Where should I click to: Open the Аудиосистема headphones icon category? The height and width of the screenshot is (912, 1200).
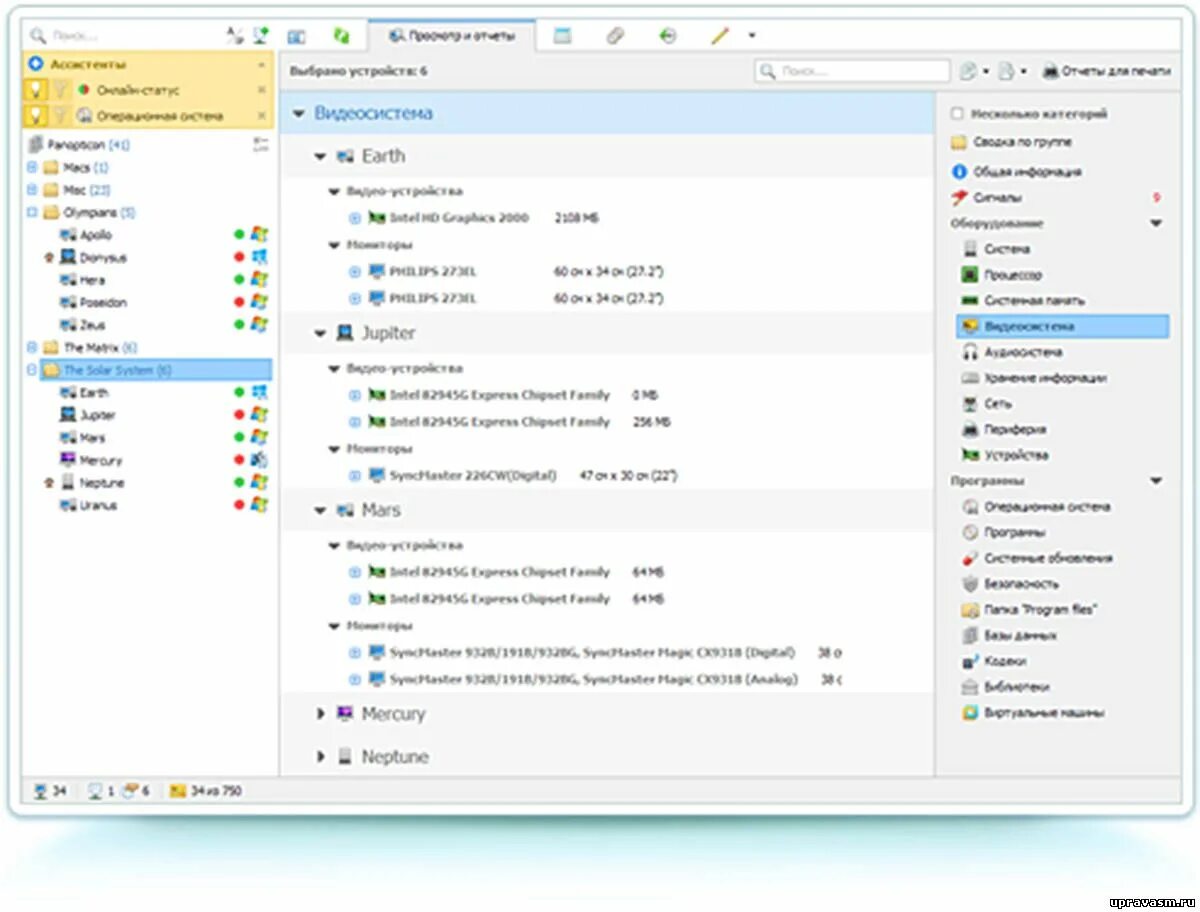click(969, 353)
